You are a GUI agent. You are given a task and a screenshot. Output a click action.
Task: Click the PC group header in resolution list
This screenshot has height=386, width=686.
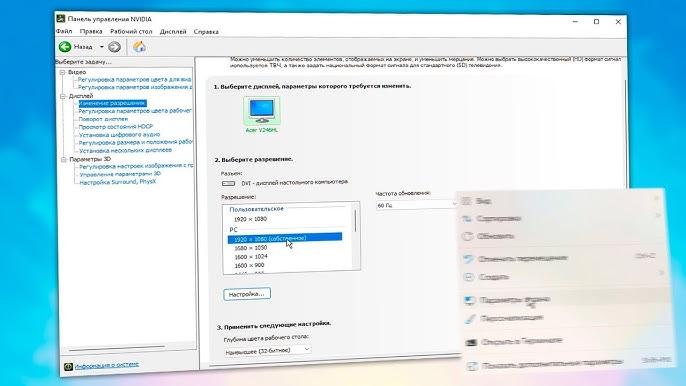point(233,230)
